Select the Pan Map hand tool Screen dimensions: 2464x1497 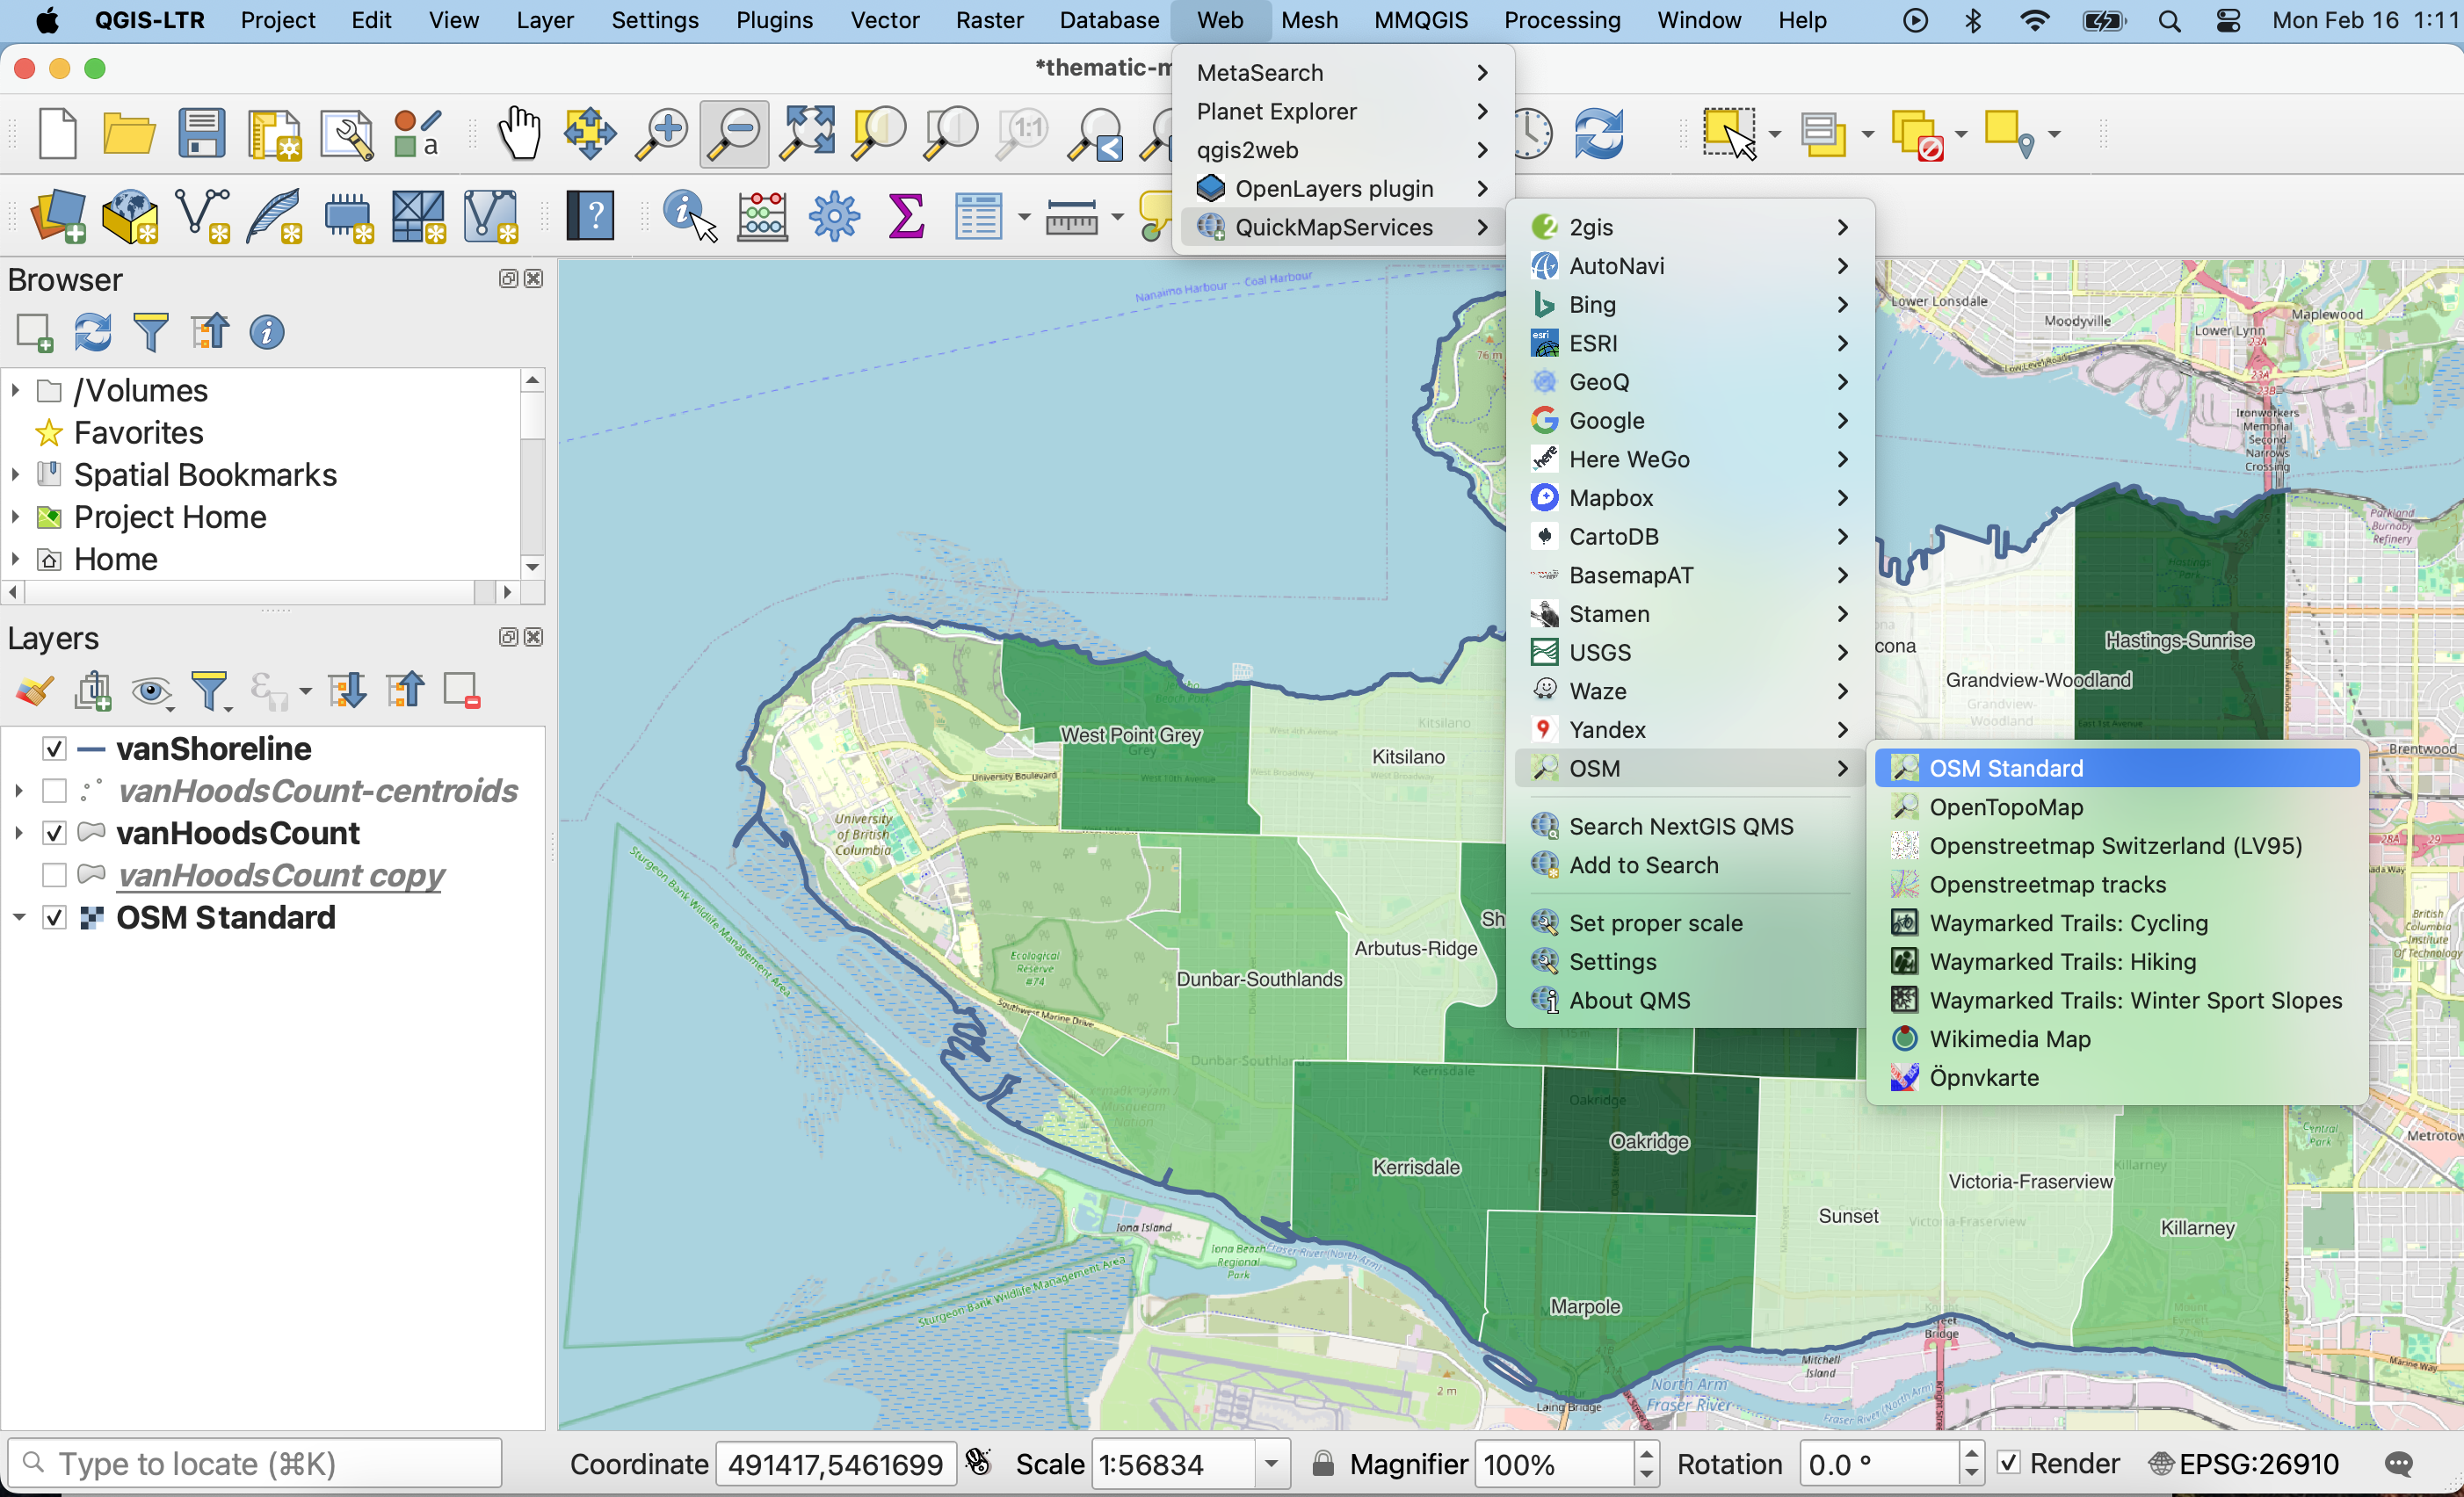[519, 133]
